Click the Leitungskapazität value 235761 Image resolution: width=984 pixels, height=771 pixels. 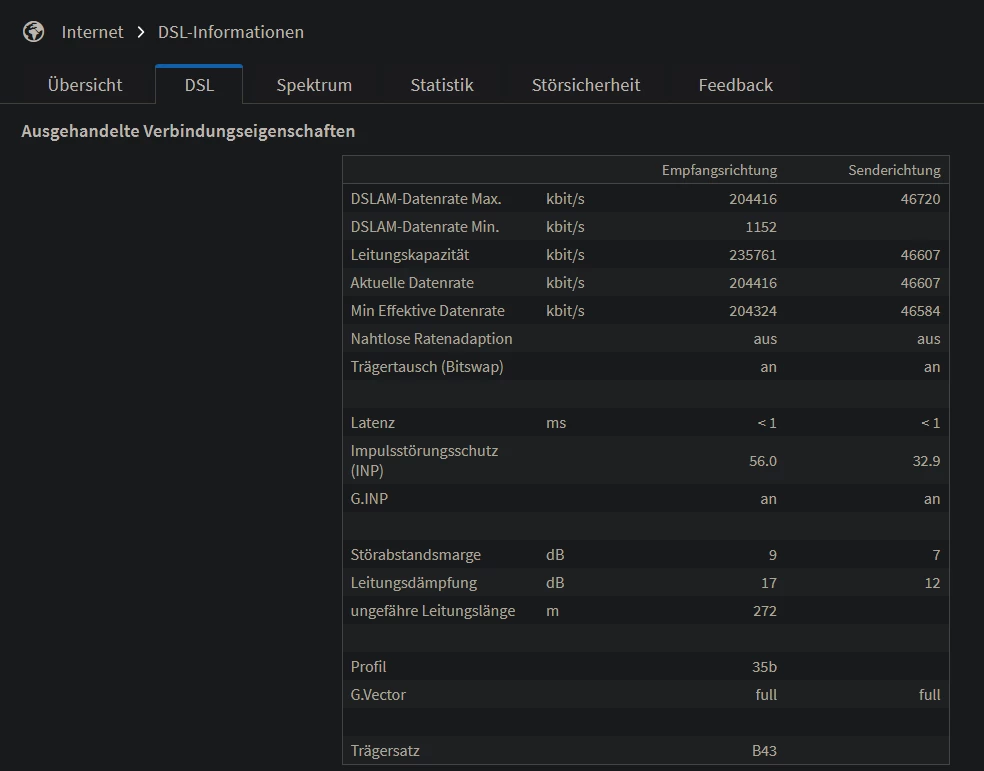coord(752,255)
